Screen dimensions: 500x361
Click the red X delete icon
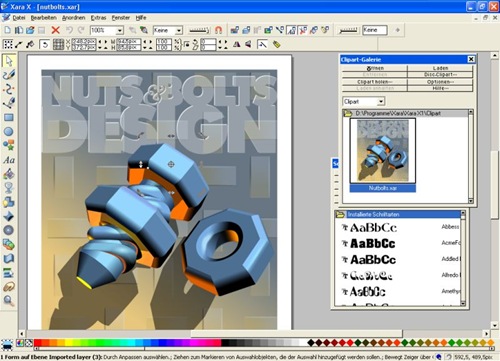[55, 30]
